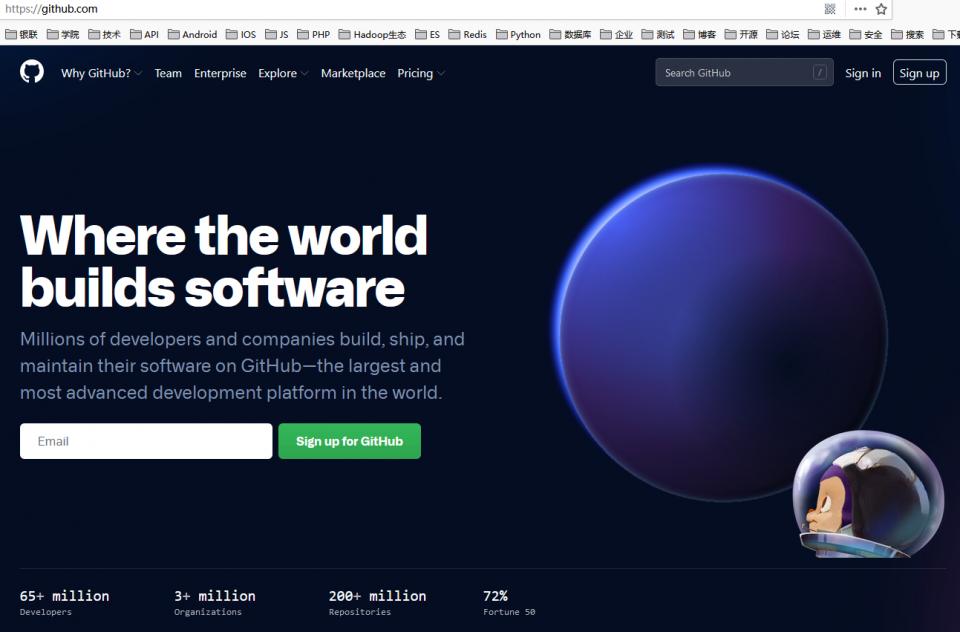Image resolution: width=960 pixels, height=632 pixels.
Task: Open the three-dots page actions menu
Action: [860, 9]
